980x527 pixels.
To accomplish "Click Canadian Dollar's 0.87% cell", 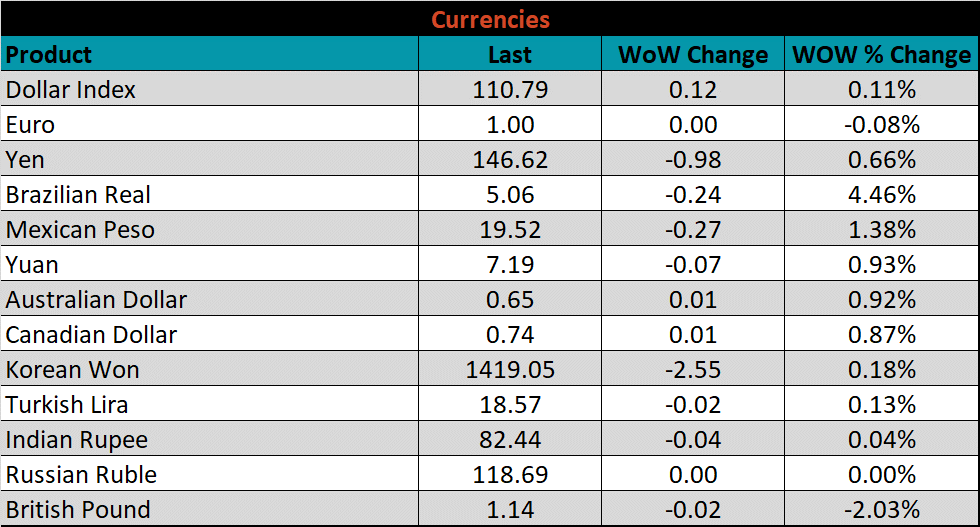I will (881, 335).
